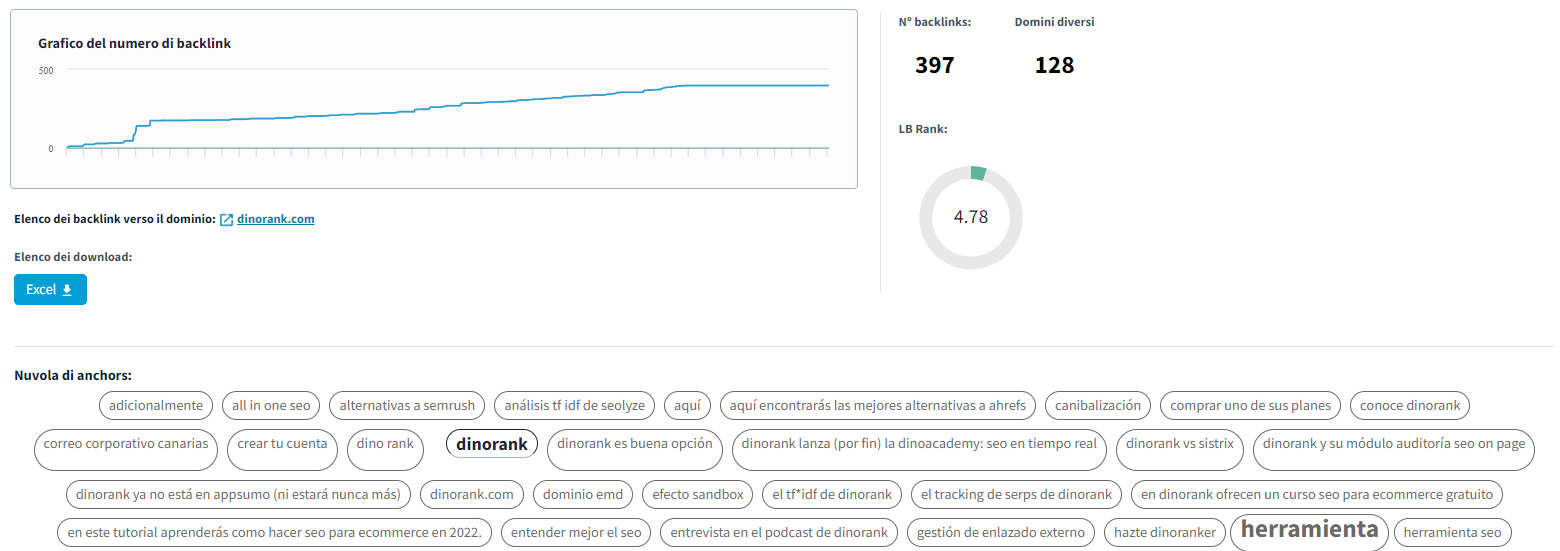Open the dinorank.com domain link

pyautogui.click(x=275, y=219)
